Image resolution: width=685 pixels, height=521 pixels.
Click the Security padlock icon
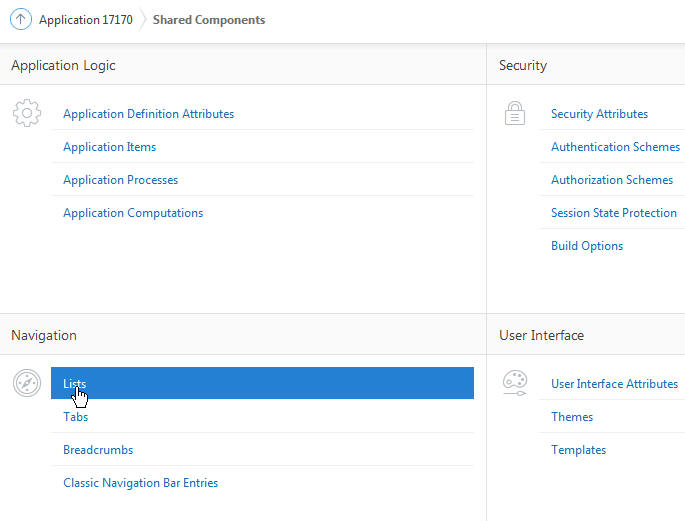click(x=515, y=113)
